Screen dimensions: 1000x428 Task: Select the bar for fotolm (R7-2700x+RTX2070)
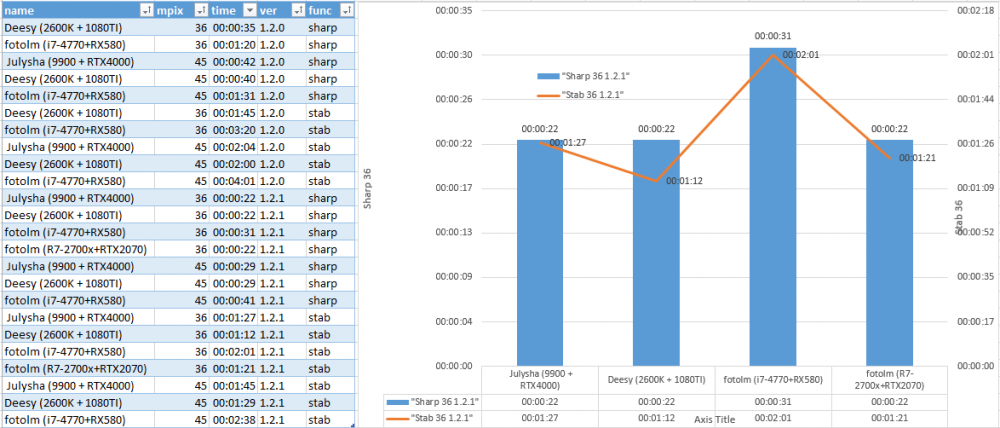[x=889, y=253]
